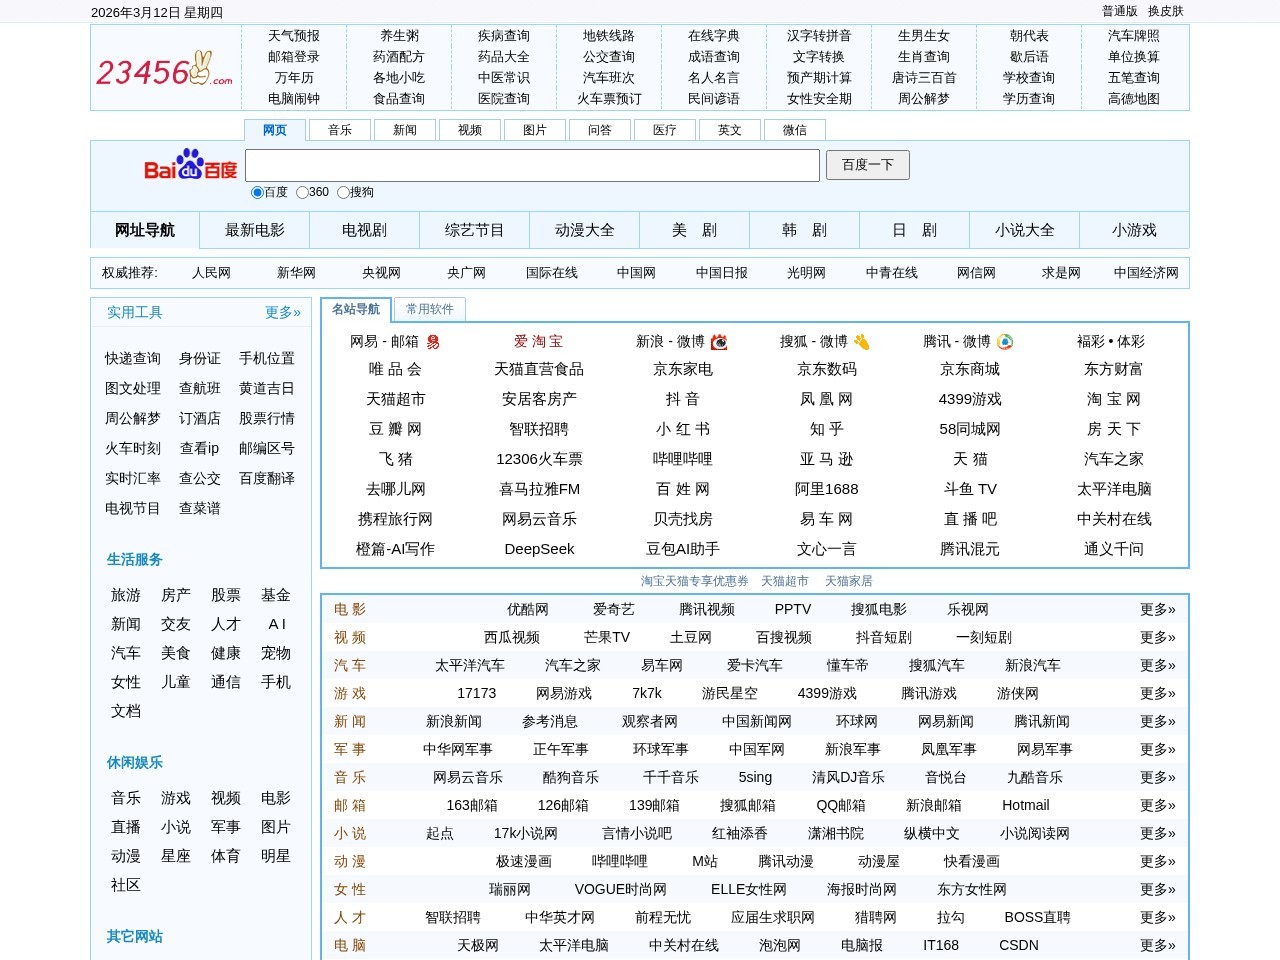
Task: Switch to the 音乐 search tab
Action: (x=340, y=129)
